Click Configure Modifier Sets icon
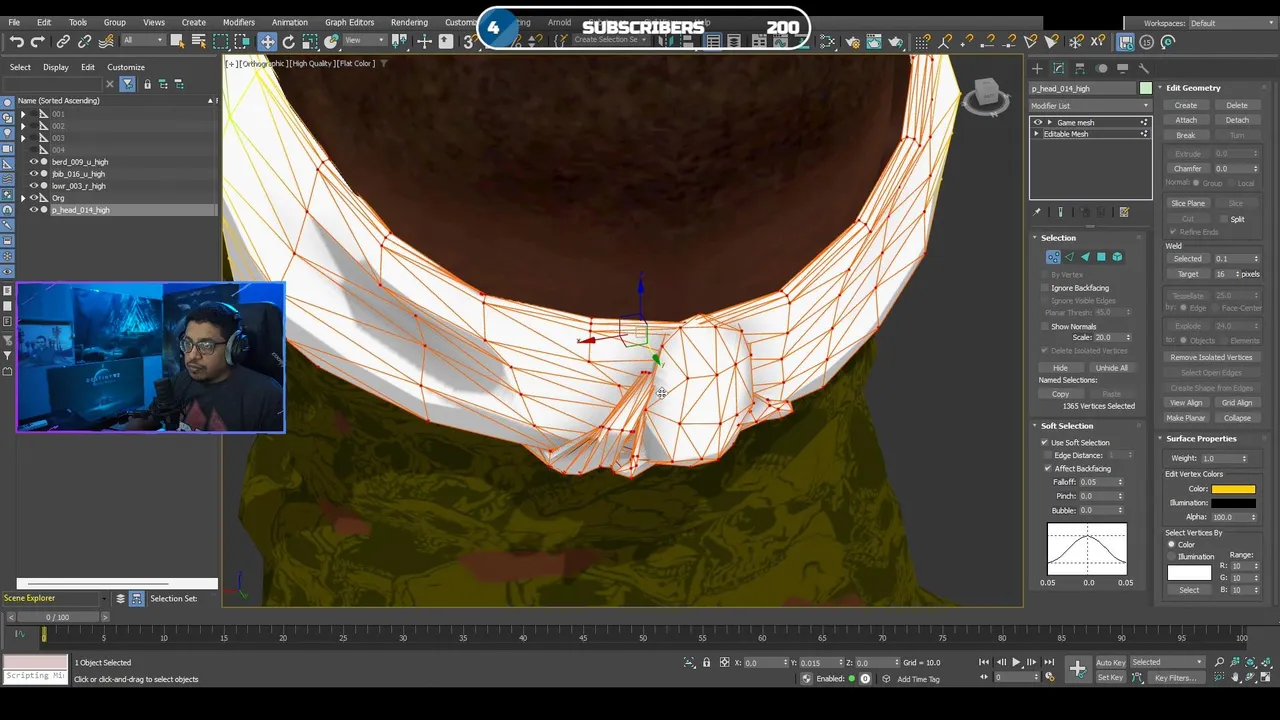 [x=1124, y=212]
